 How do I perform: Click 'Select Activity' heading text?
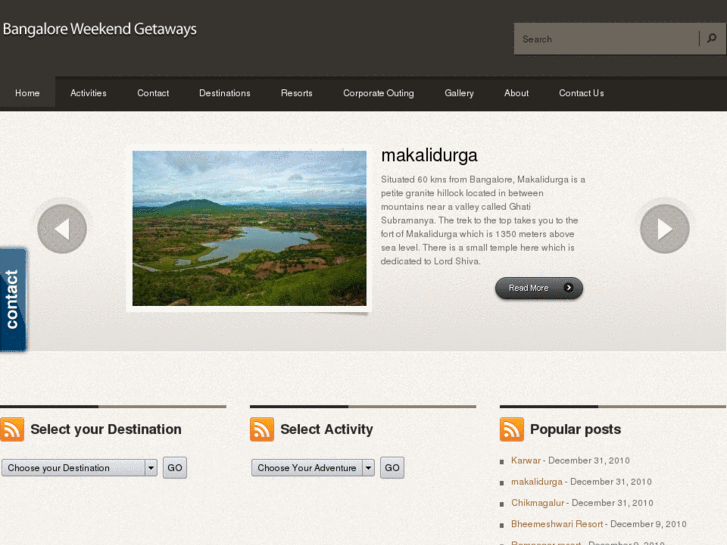click(327, 429)
